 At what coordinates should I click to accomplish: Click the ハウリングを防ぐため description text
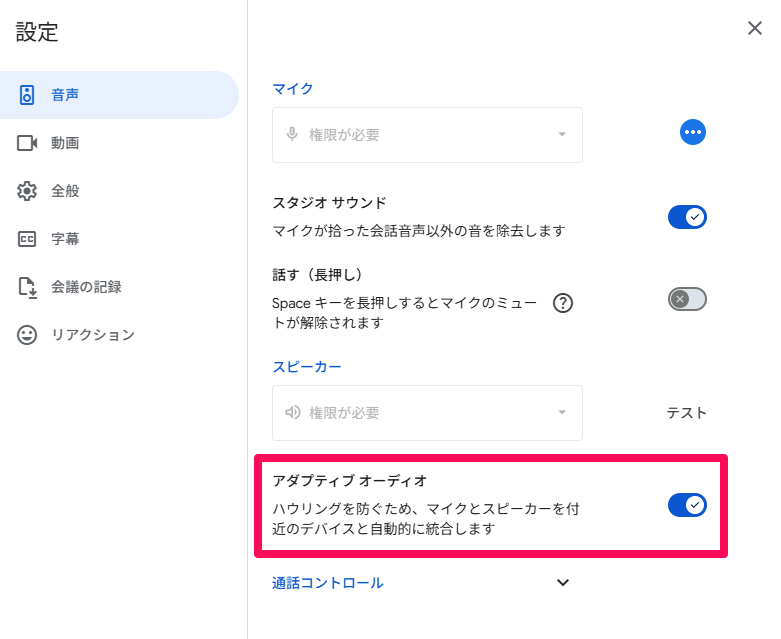pyautogui.click(x=426, y=518)
